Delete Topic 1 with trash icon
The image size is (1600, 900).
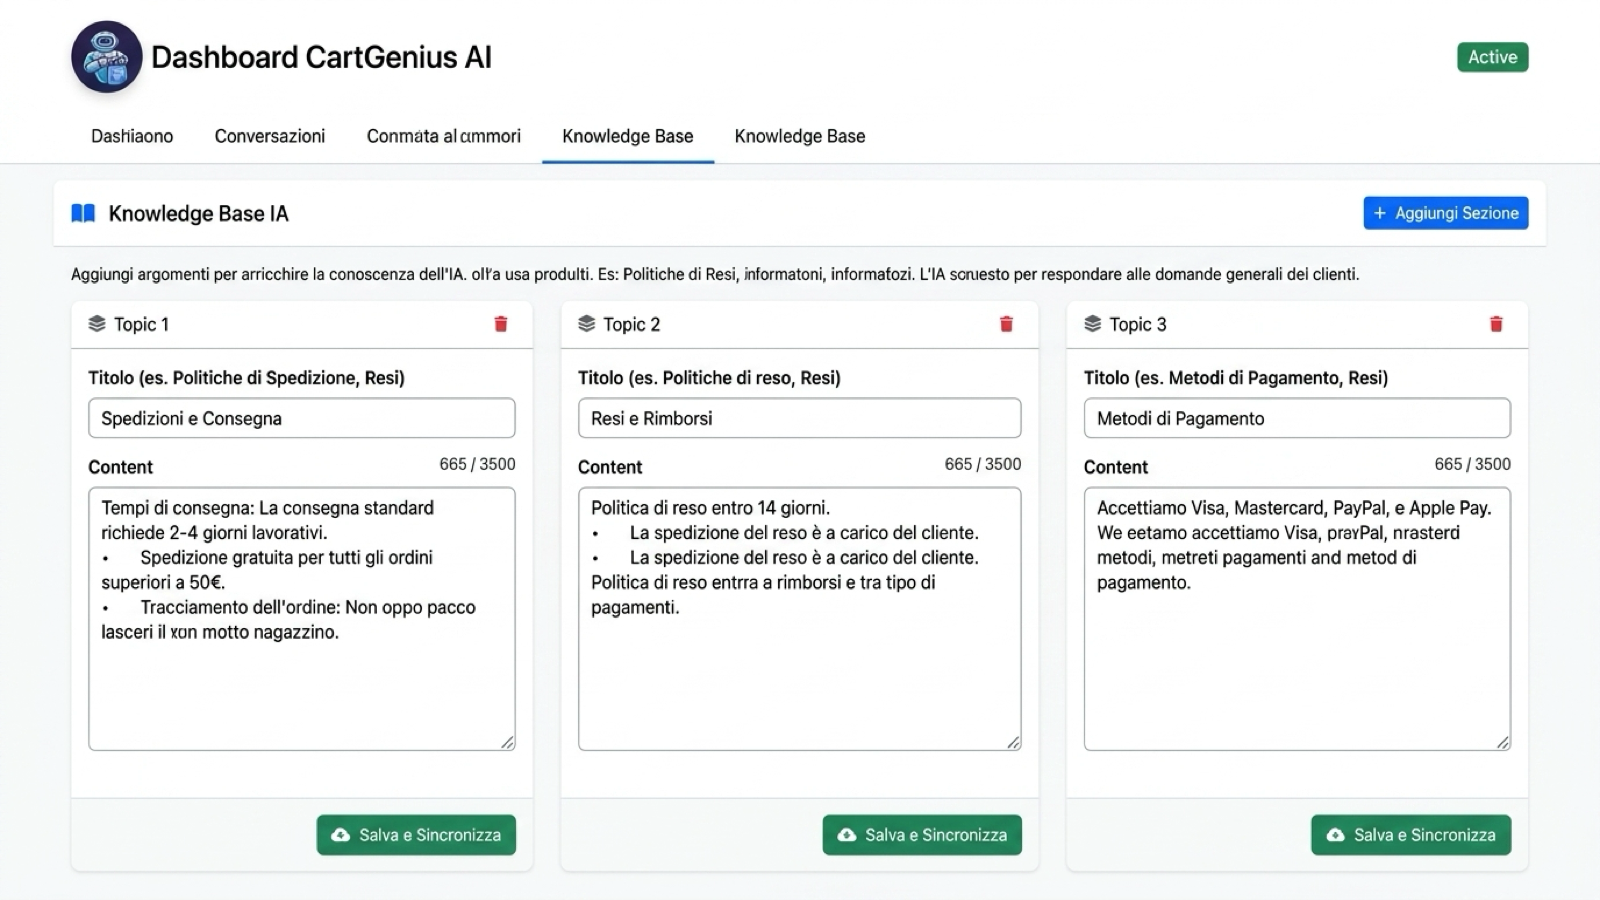click(x=501, y=324)
